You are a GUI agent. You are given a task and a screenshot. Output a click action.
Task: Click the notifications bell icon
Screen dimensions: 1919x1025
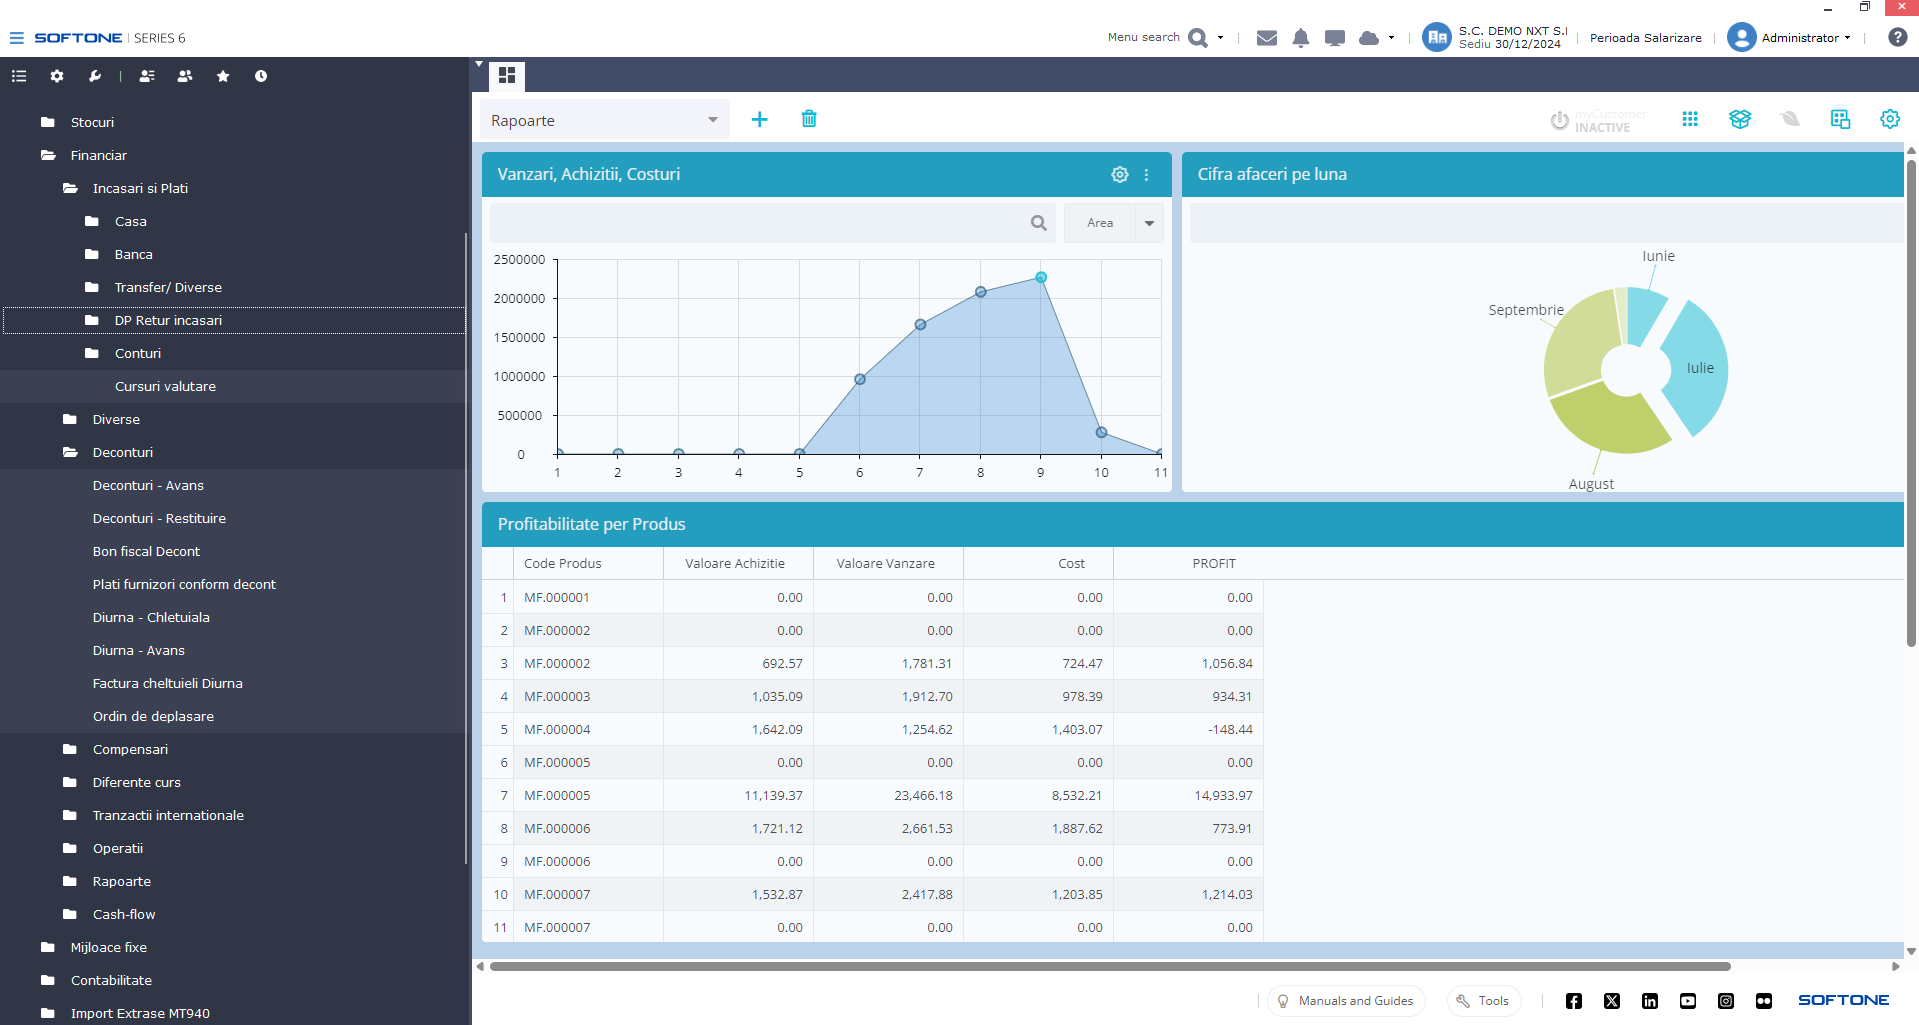(x=1300, y=38)
